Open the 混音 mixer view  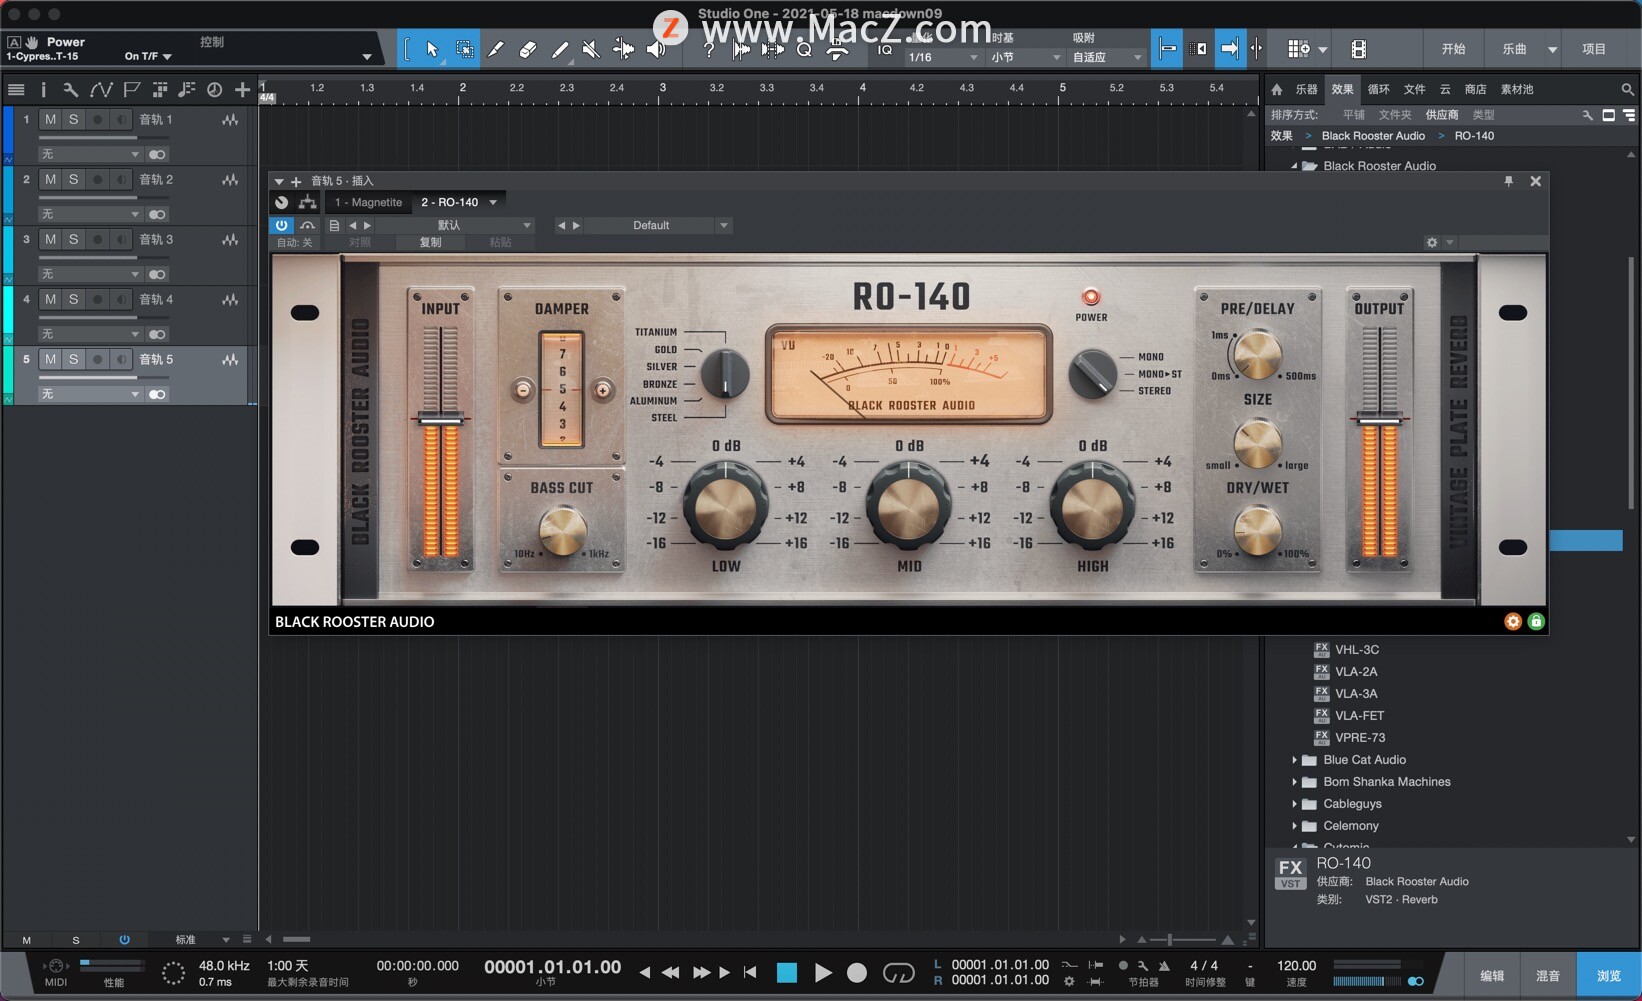(1548, 975)
